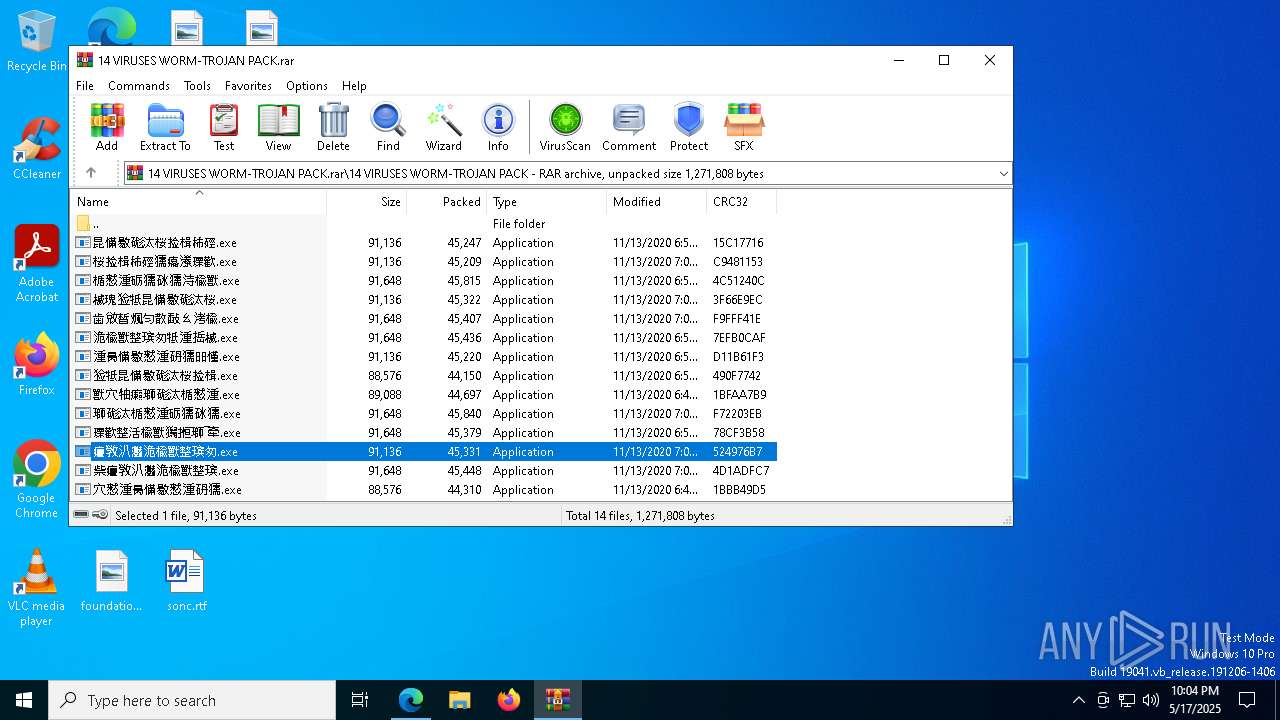Sort by Type column header
1280x720 pixels.
coord(546,202)
